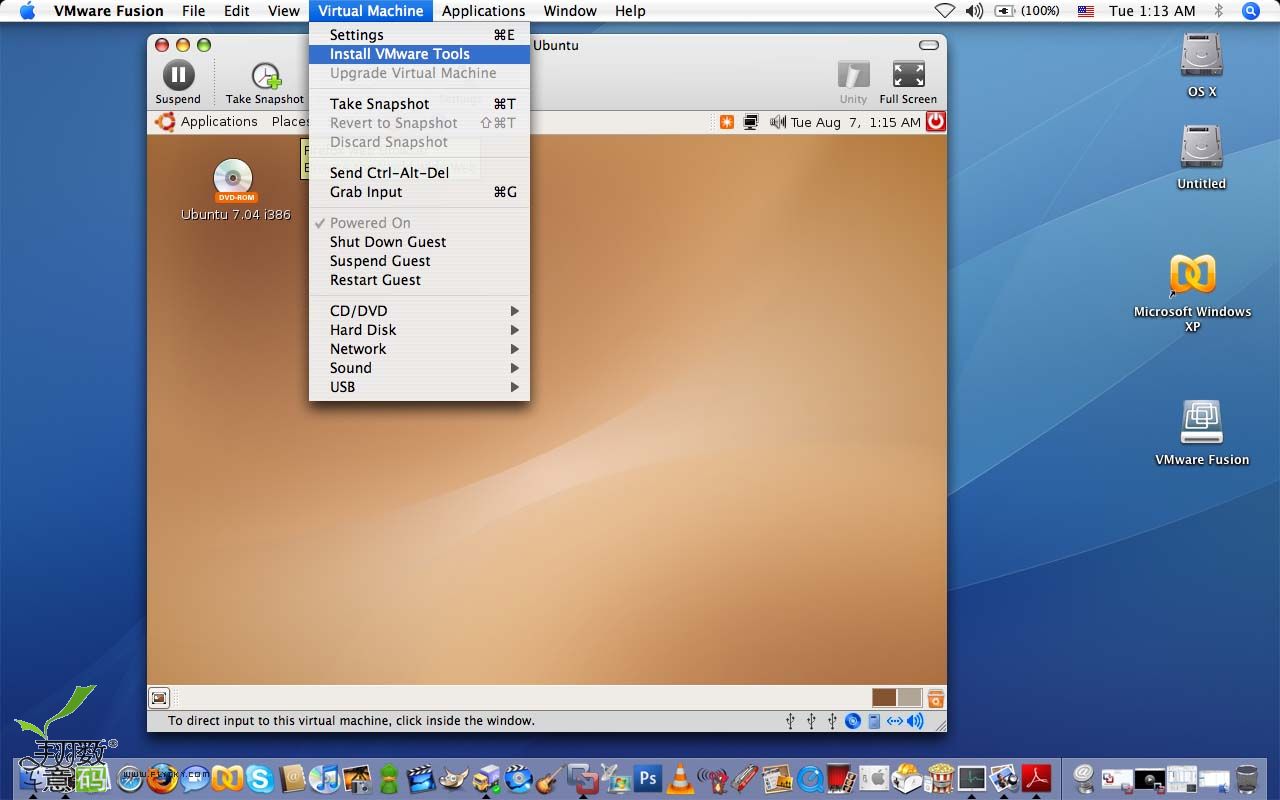Click the hard disk status bar icon

point(874,721)
